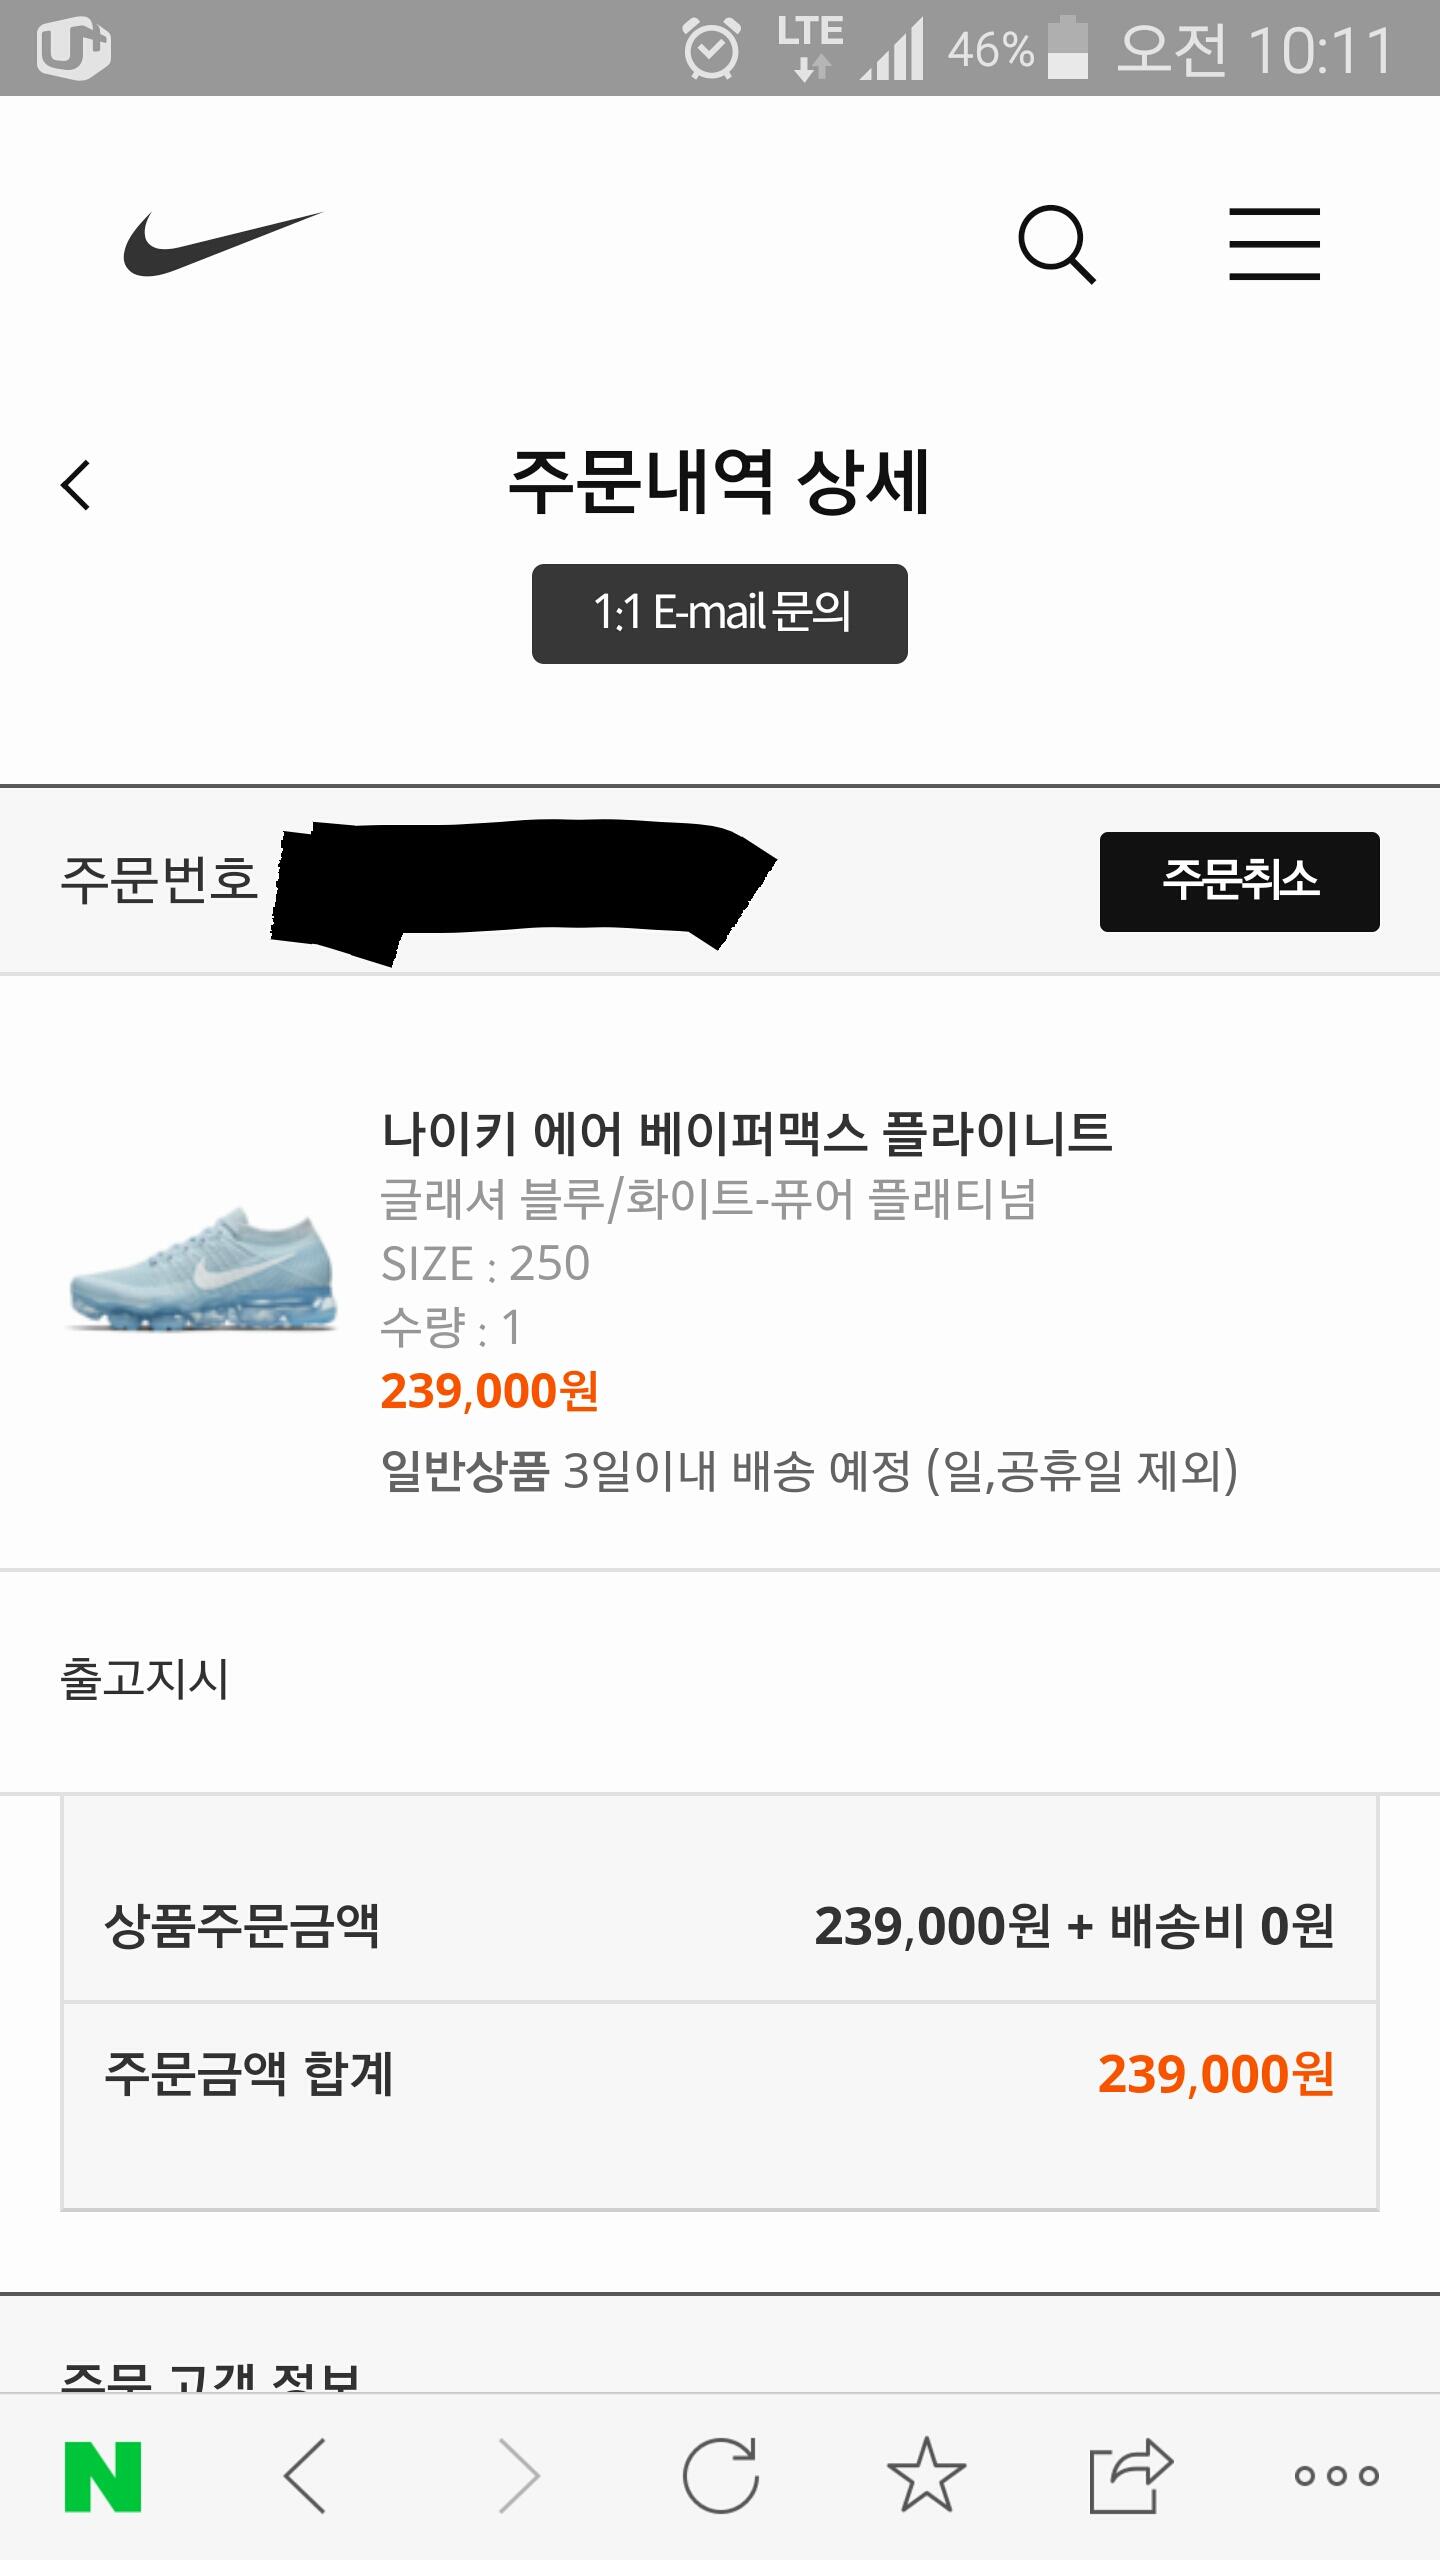Image resolution: width=1440 pixels, height=2560 pixels.
Task: Tap the battery indicator in status bar
Action: pyautogui.click(x=1067, y=48)
